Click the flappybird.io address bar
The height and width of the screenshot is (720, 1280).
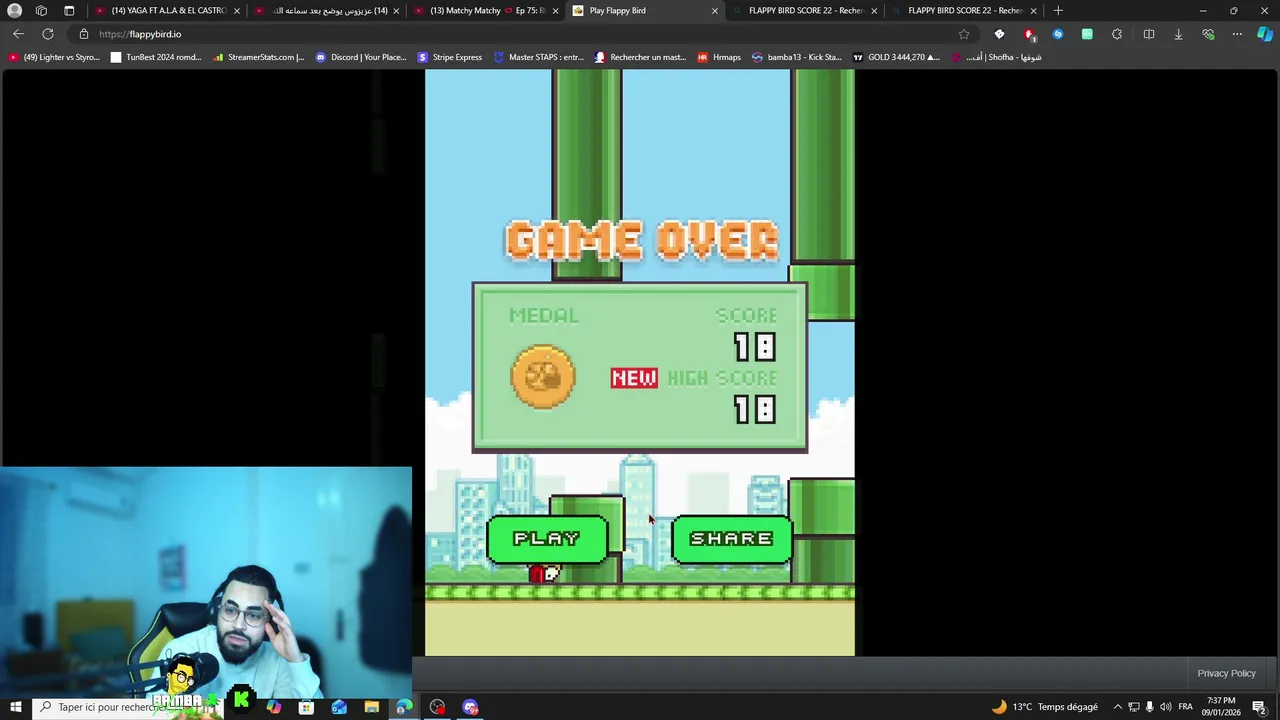(x=520, y=34)
